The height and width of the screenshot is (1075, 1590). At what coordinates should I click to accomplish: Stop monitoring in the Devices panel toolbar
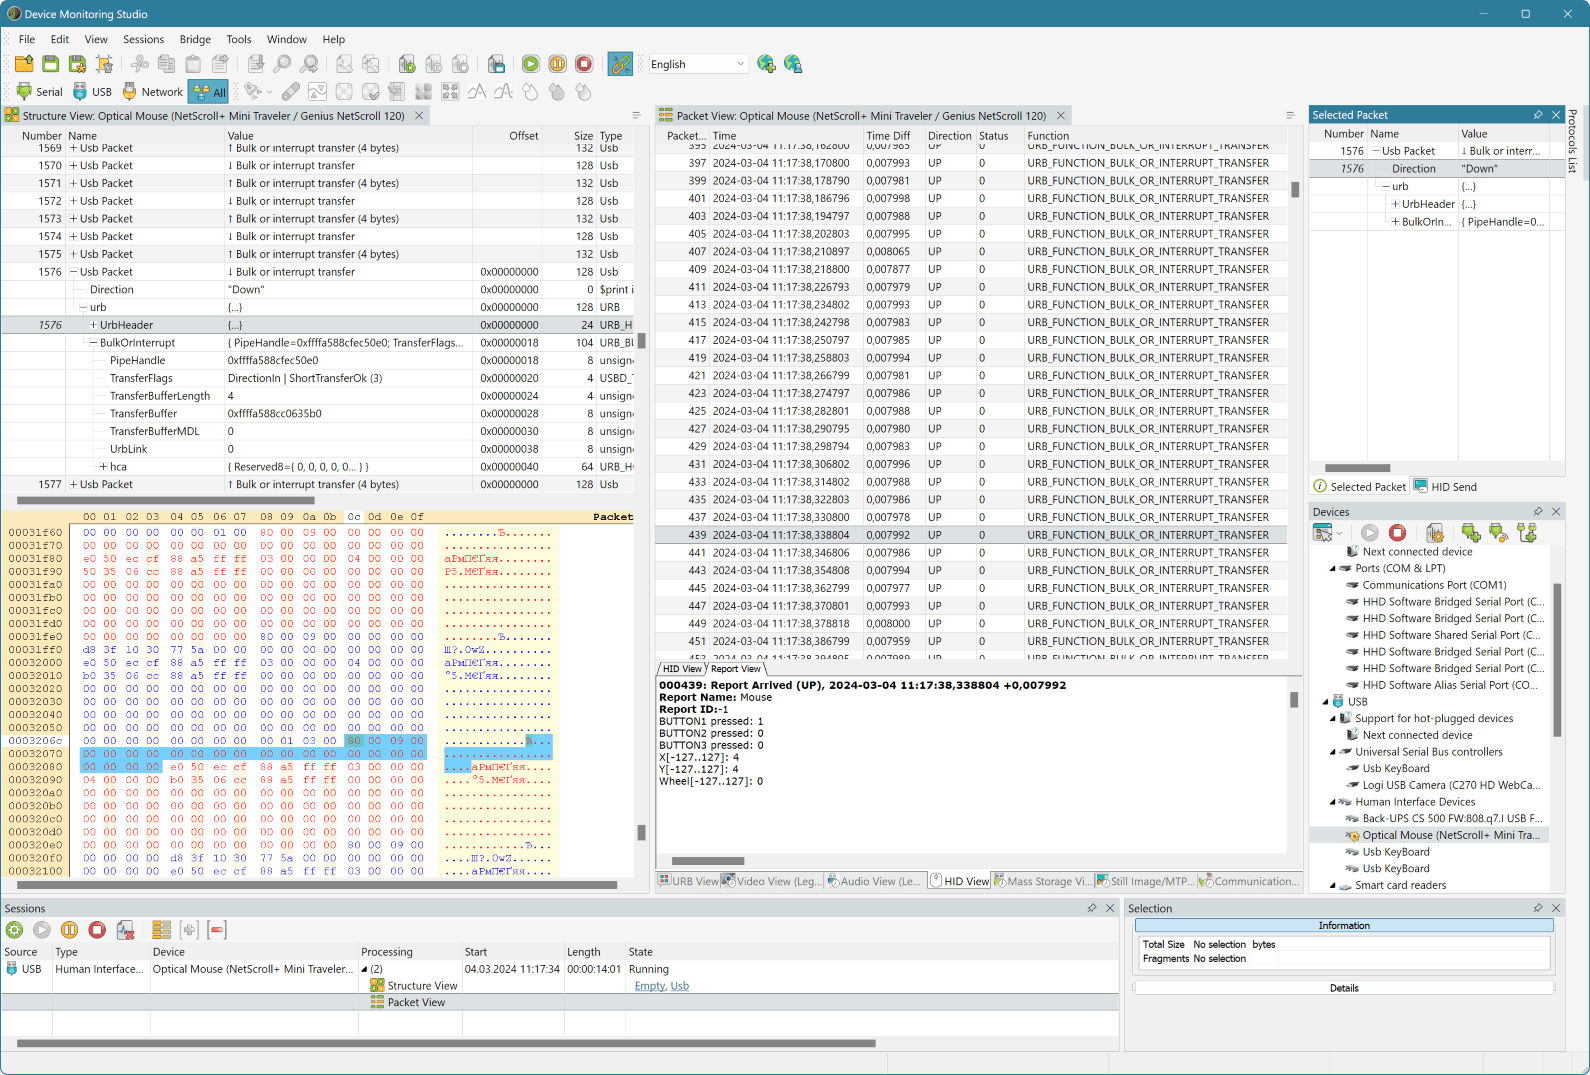coord(1398,533)
